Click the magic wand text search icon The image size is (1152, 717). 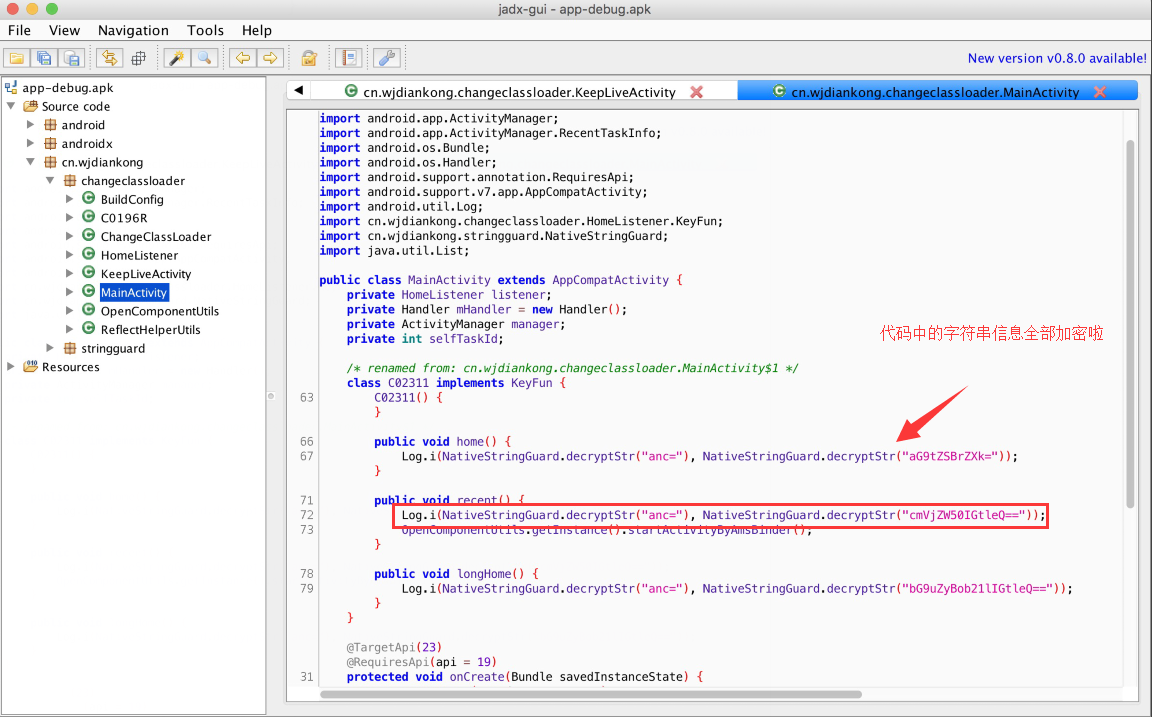pyautogui.click(x=177, y=58)
